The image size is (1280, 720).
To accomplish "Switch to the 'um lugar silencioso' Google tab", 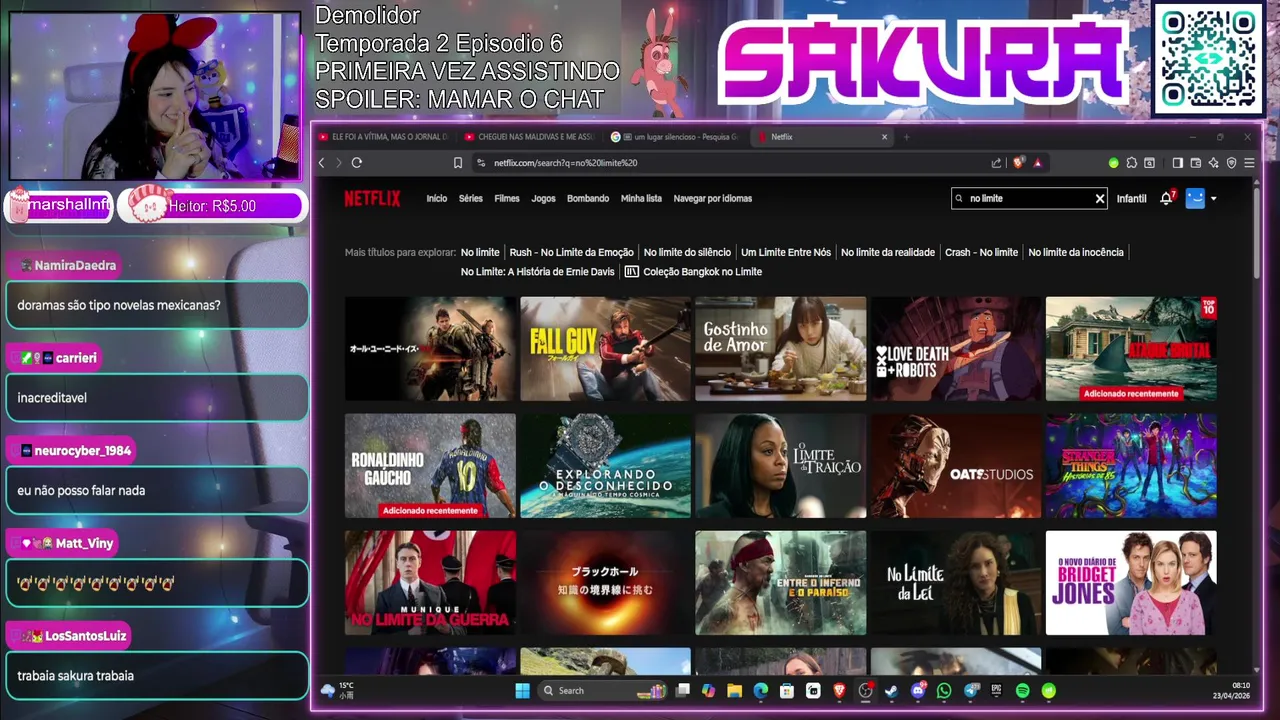I will (675, 137).
